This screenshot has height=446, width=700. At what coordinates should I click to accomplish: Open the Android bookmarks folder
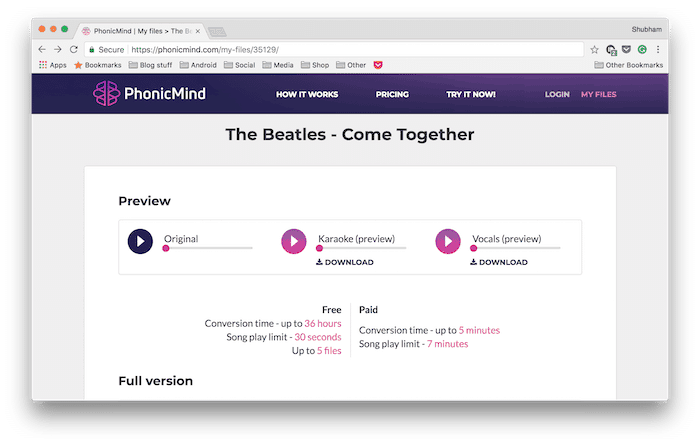(x=198, y=65)
